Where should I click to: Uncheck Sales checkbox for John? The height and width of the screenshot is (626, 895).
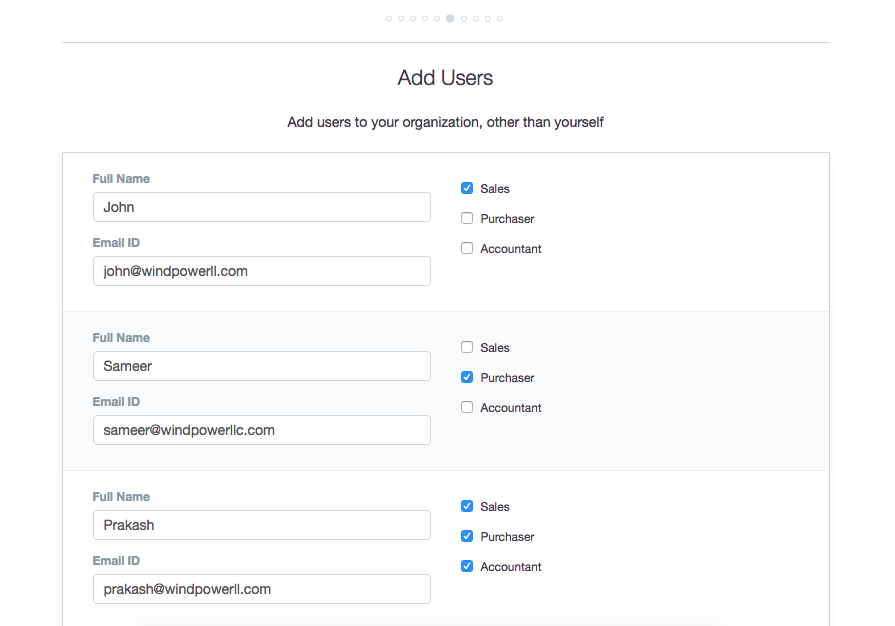point(467,188)
